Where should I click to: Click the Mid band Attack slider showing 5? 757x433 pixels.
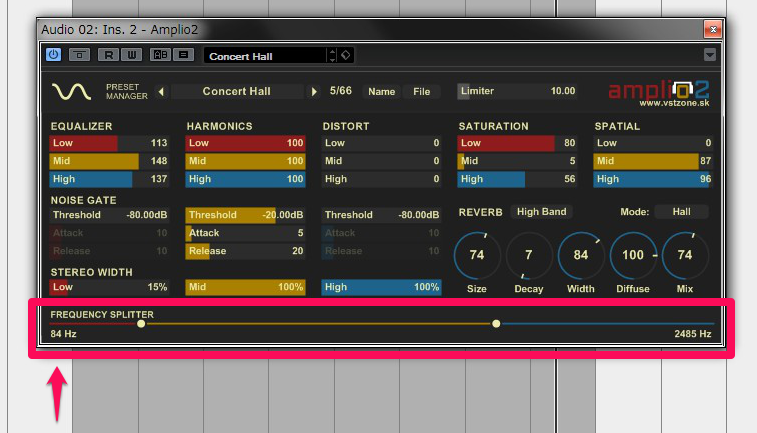(245, 233)
